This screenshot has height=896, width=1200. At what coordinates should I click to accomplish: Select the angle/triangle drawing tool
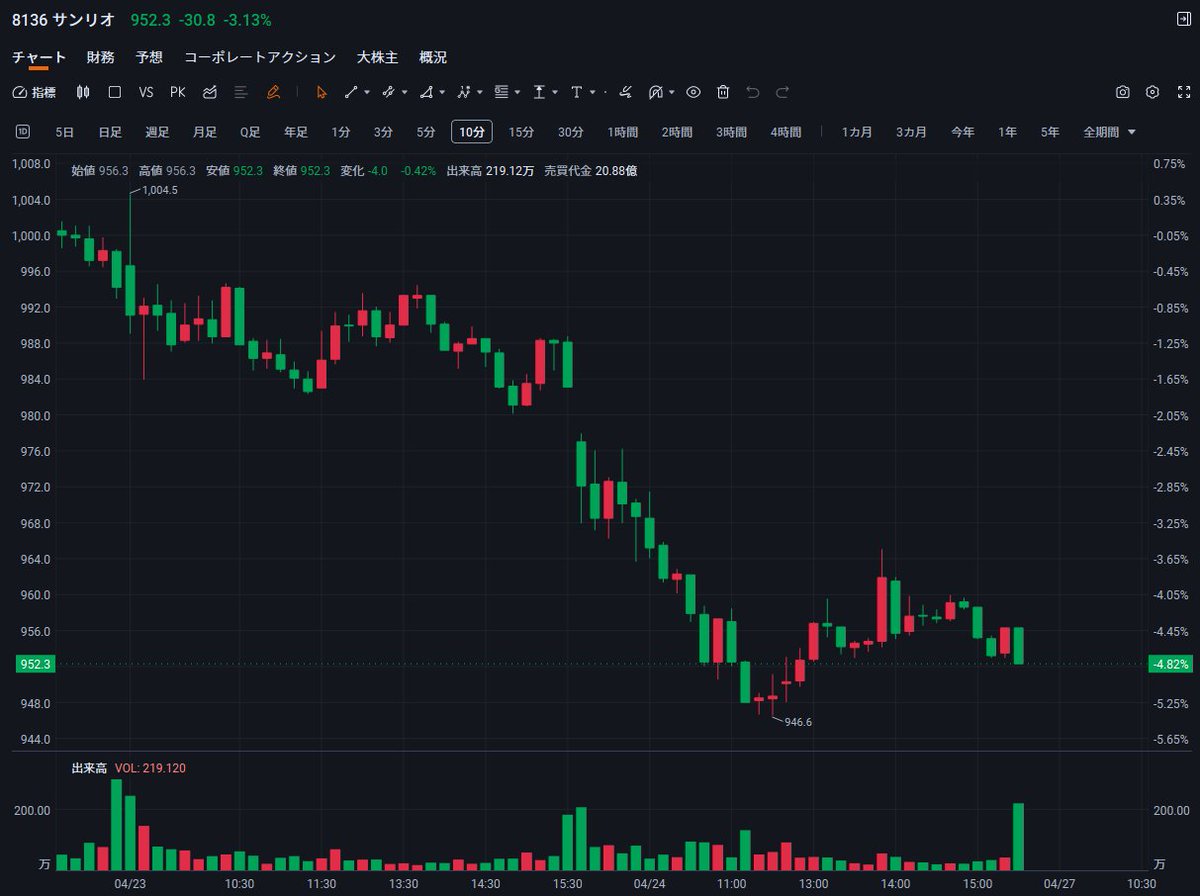[x=427, y=92]
